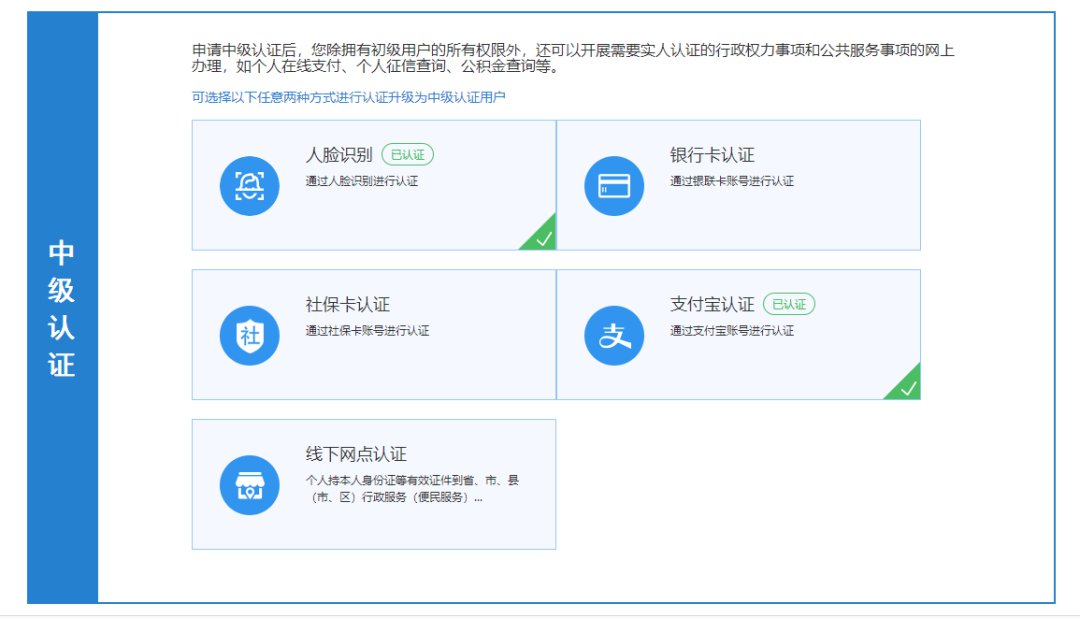
Task: Click the face recognition scan icon
Action: pos(250,186)
